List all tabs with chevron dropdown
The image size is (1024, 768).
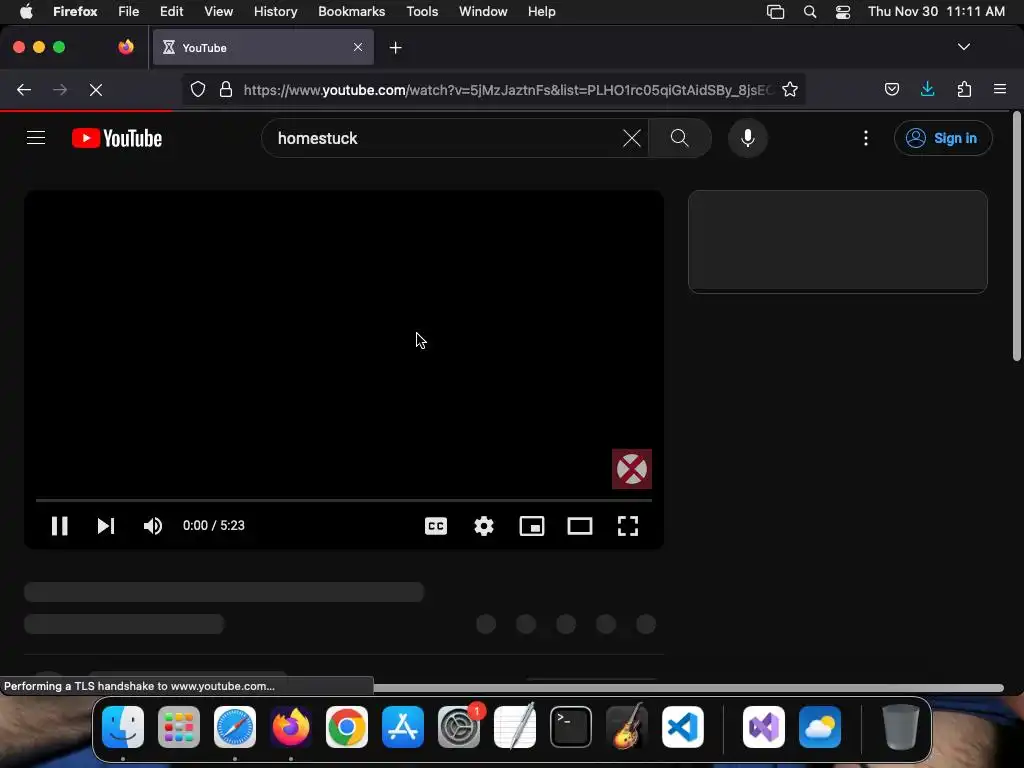963,47
